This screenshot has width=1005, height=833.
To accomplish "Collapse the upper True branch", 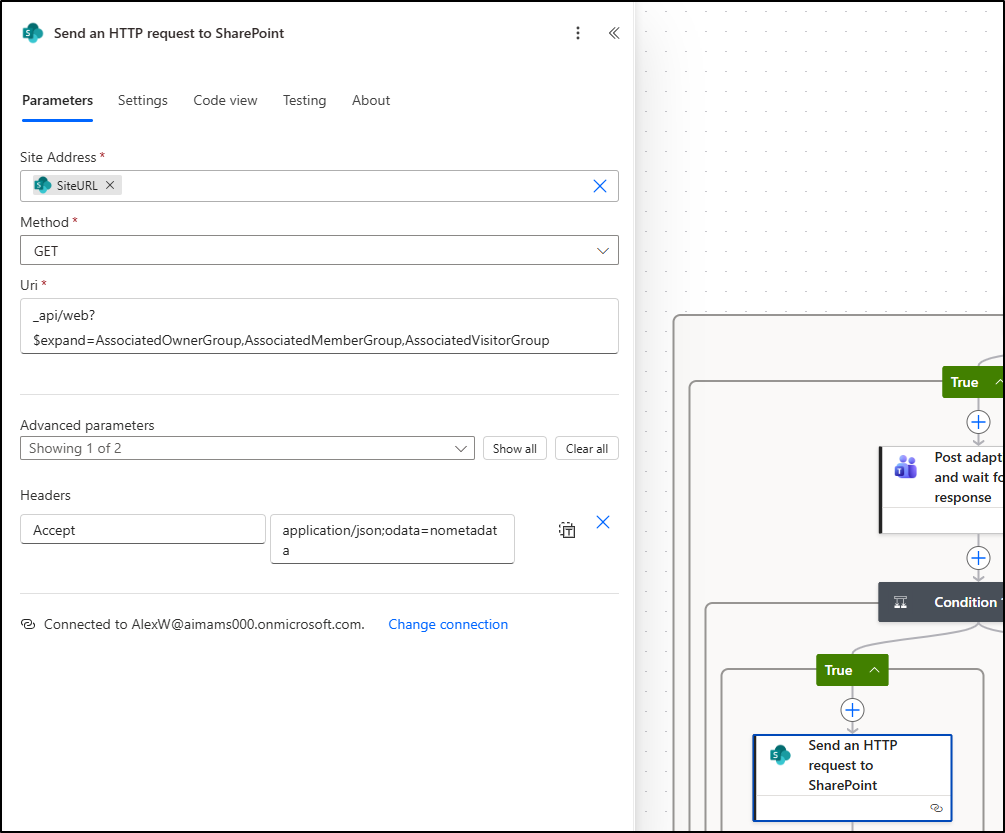I will point(997,382).
